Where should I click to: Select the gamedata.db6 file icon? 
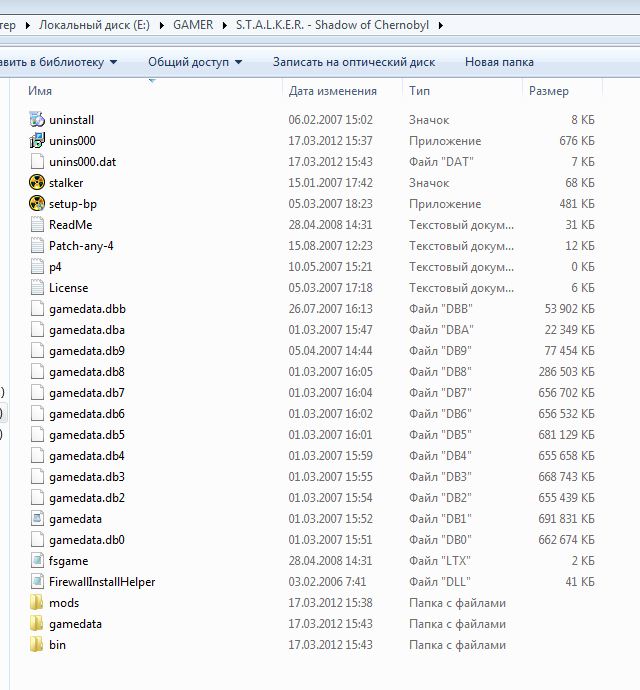[x=37, y=414]
